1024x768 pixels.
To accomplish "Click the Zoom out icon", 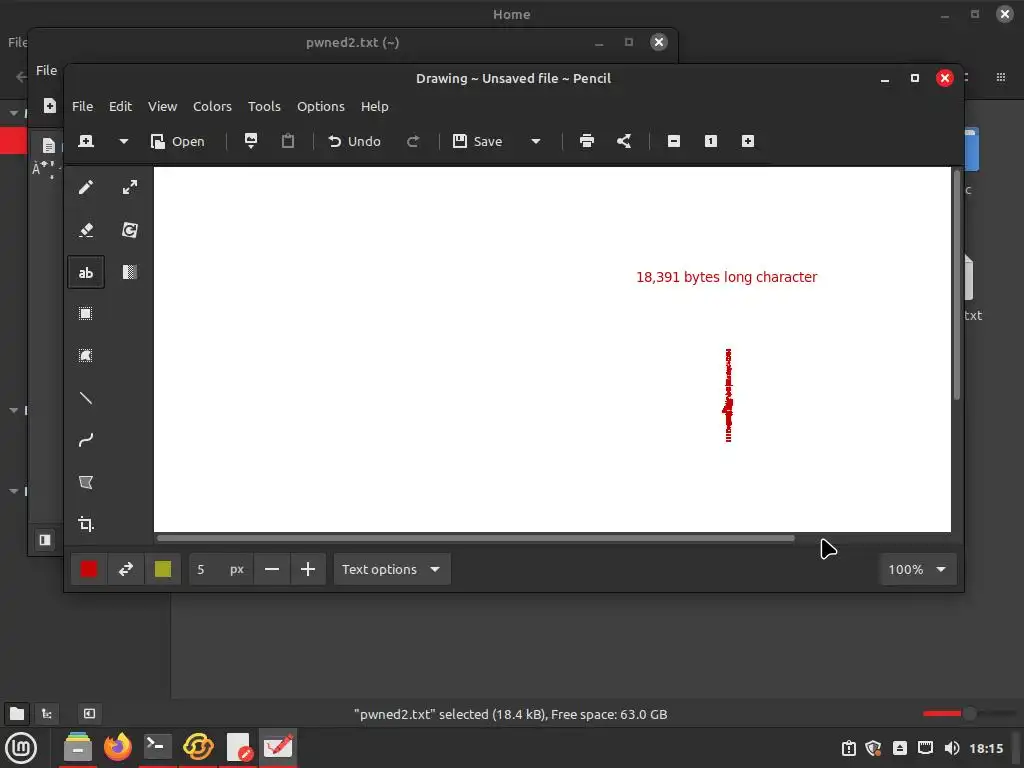I will click(674, 141).
